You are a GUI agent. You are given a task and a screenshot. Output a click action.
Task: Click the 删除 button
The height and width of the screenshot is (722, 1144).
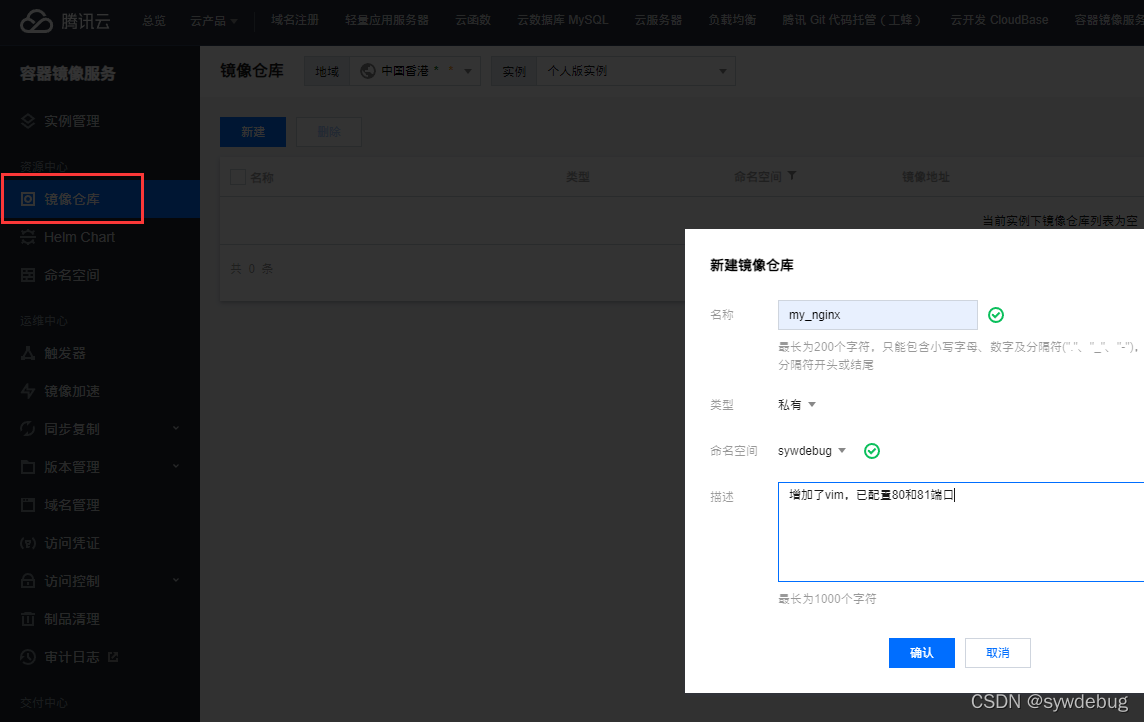(328, 132)
